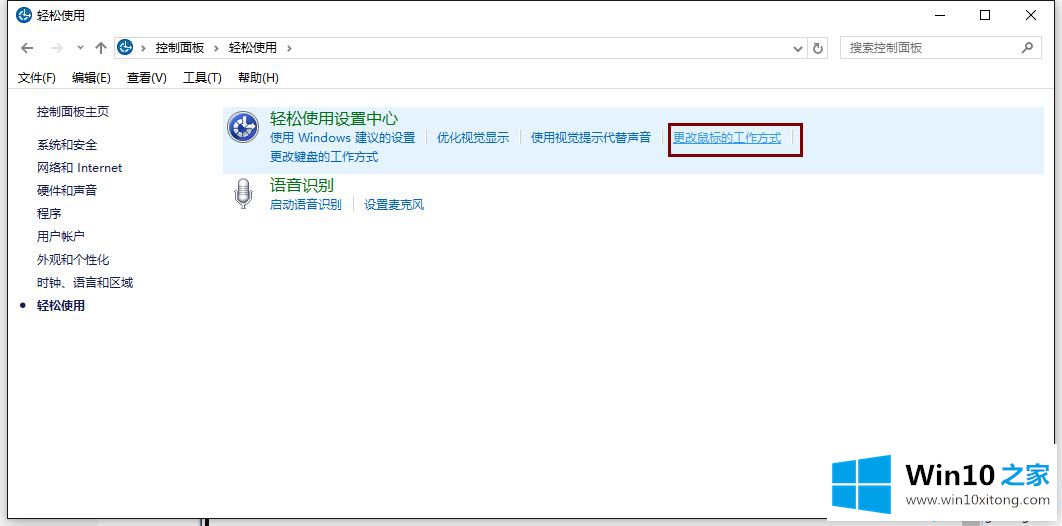Open 轻松使用设置中心 heading
The height and width of the screenshot is (526, 1062).
pyautogui.click(x=334, y=118)
